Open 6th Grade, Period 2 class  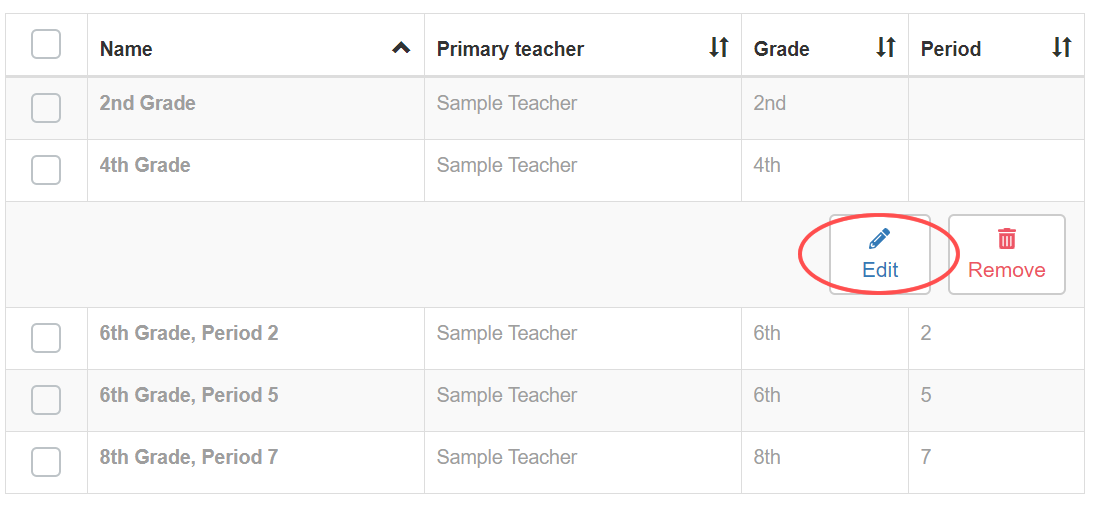(x=189, y=333)
